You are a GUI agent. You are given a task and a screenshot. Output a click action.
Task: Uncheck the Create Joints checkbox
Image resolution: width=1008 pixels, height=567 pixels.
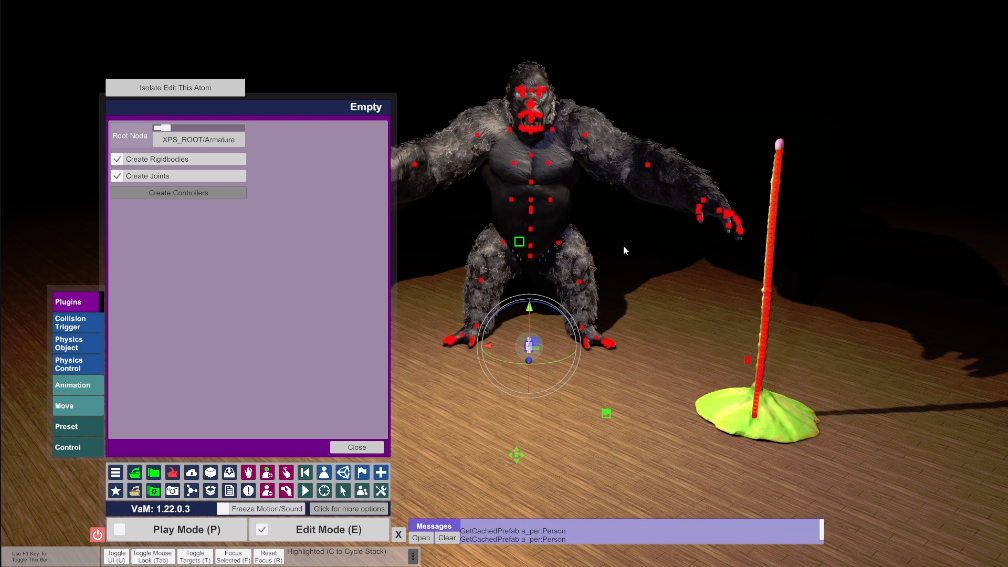click(117, 176)
